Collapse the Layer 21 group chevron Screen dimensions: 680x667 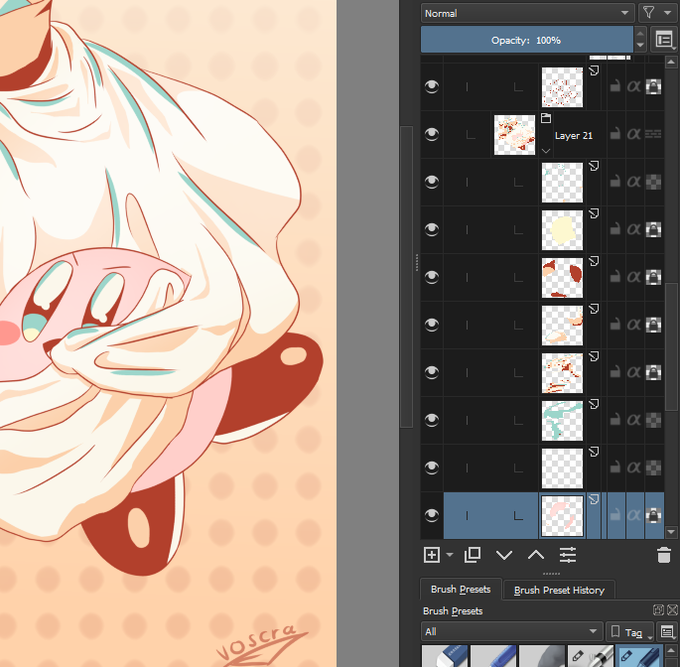pyautogui.click(x=546, y=150)
